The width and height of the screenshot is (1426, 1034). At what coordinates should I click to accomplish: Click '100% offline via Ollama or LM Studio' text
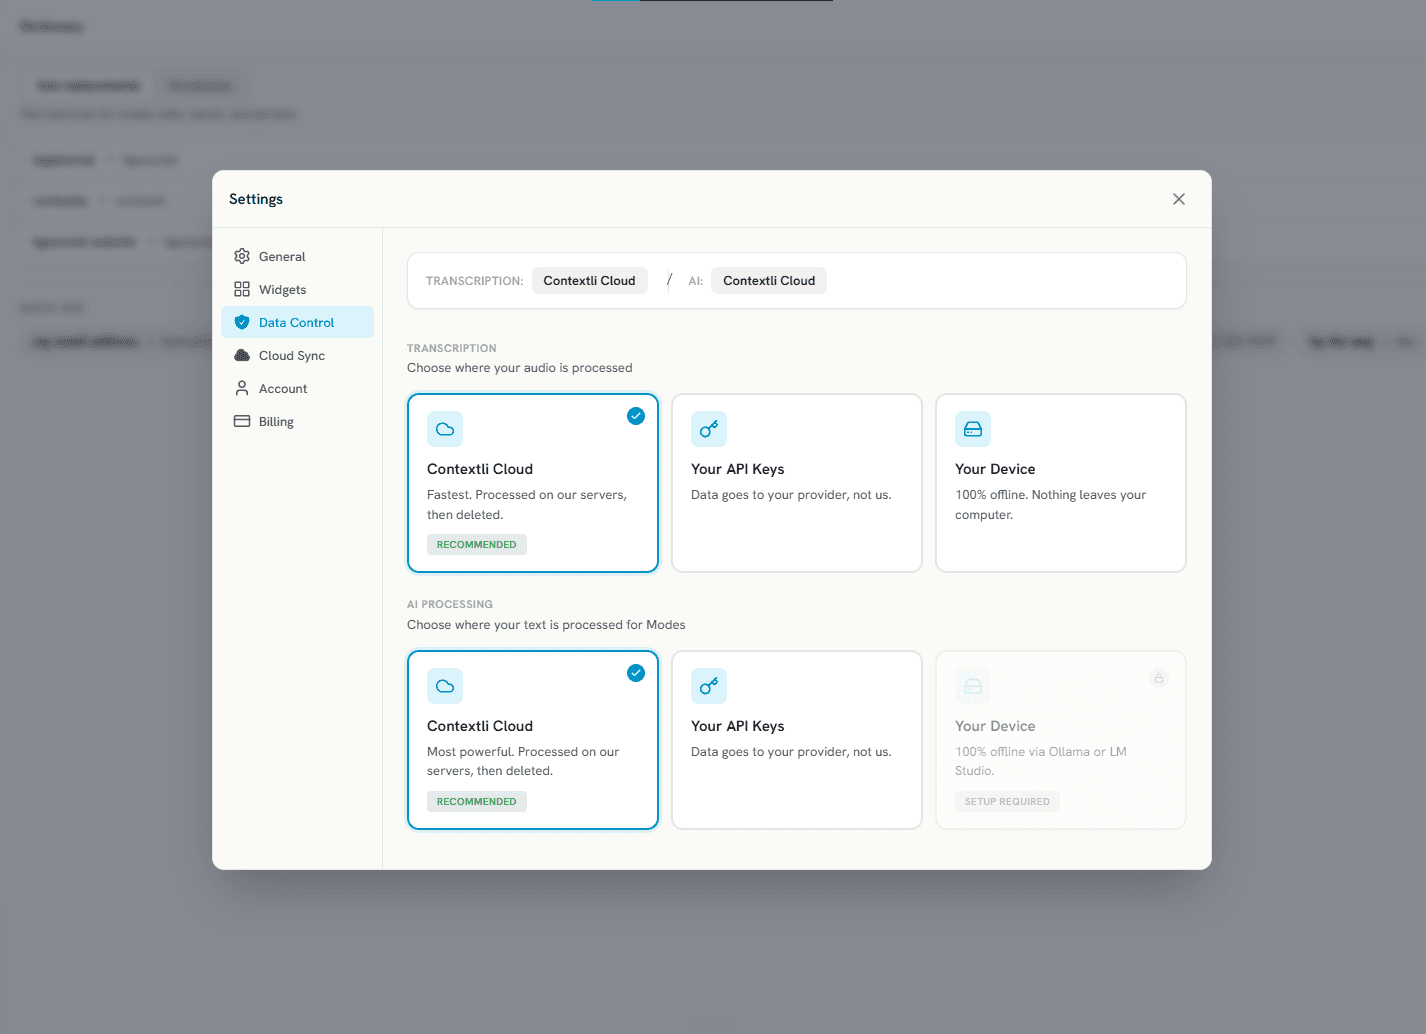(x=1041, y=761)
